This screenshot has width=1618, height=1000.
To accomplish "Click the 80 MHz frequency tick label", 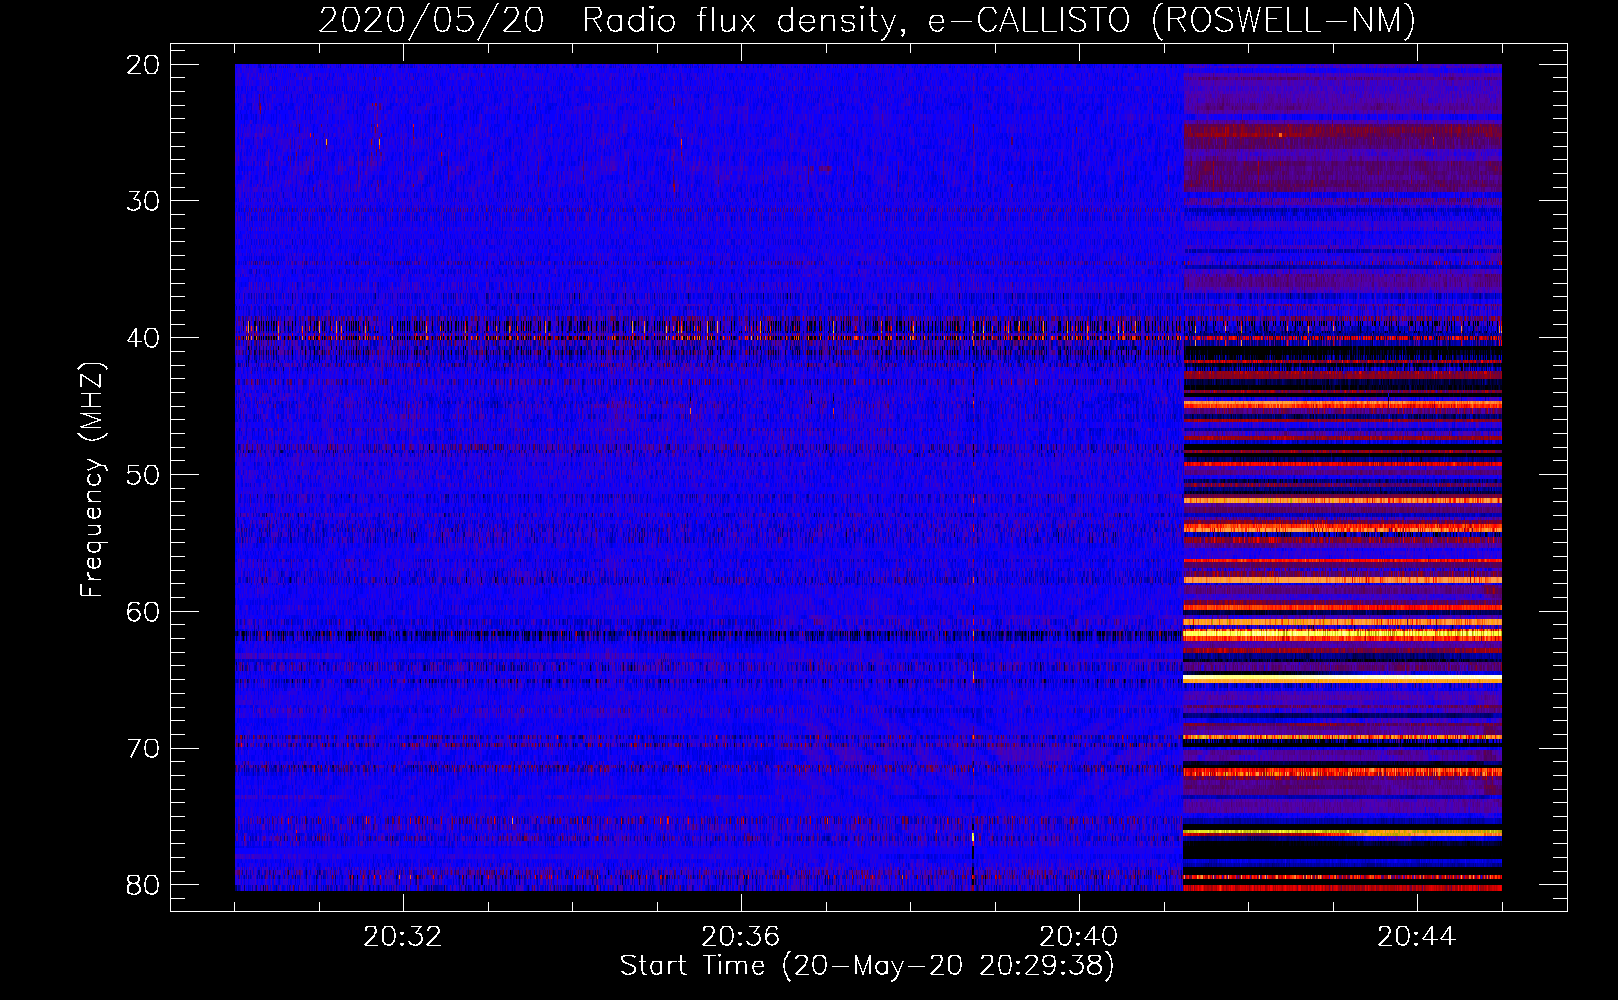I will tap(144, 884).
